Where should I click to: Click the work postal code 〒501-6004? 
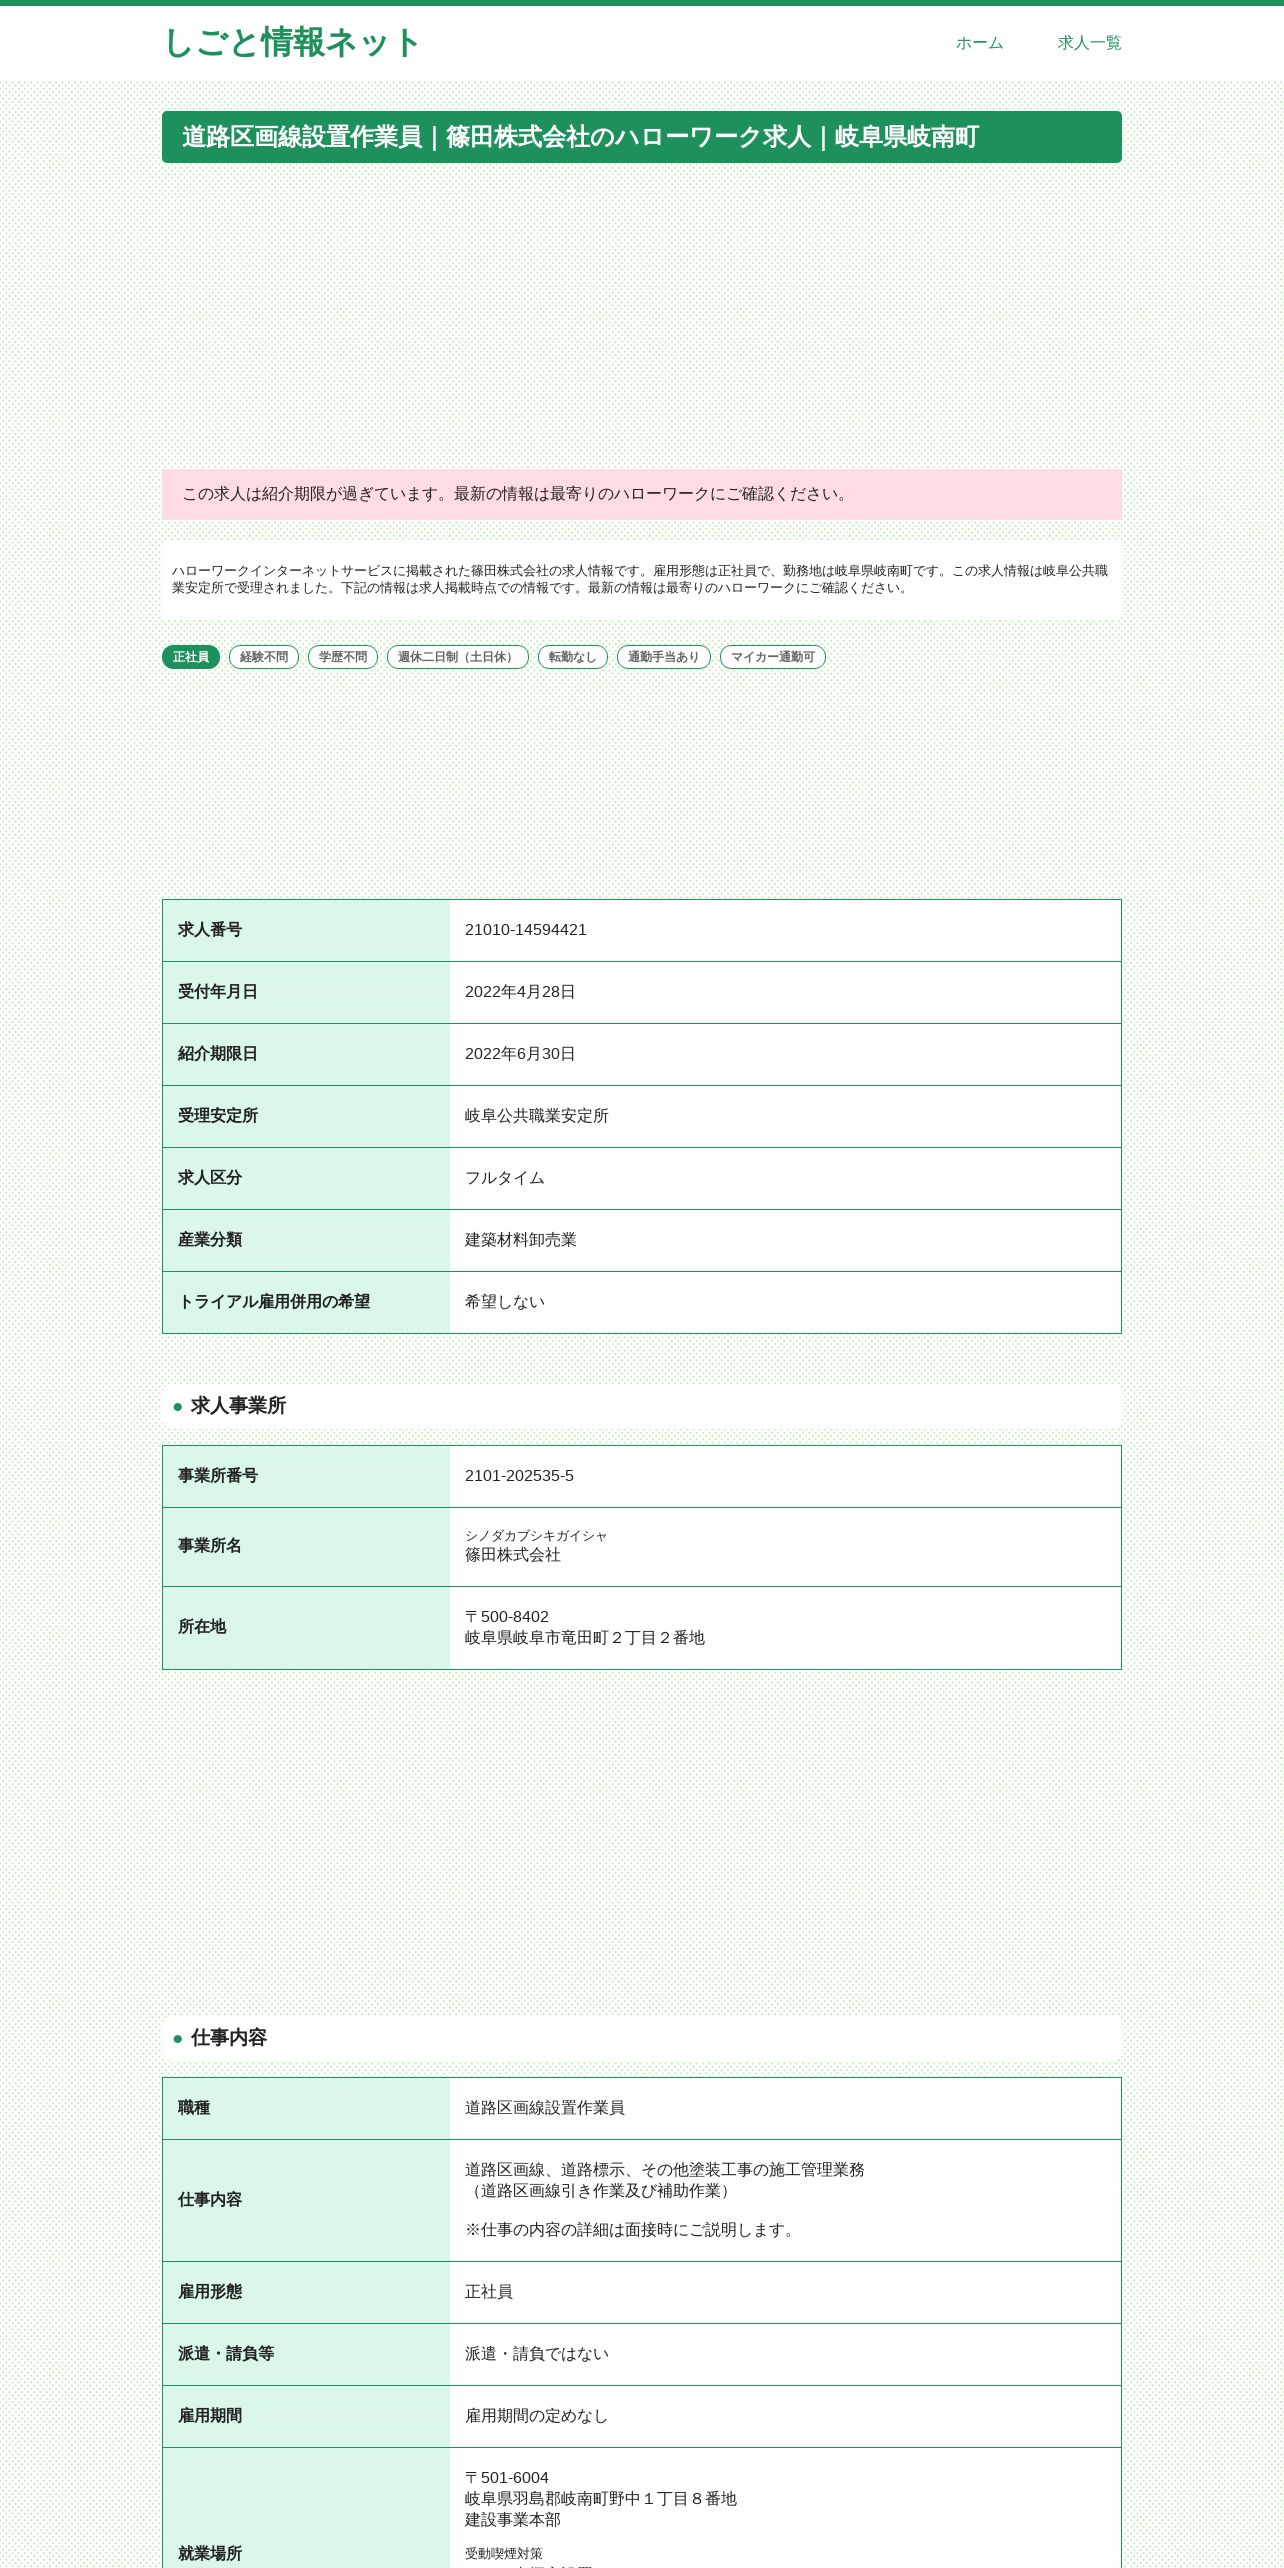(507, 2478)
